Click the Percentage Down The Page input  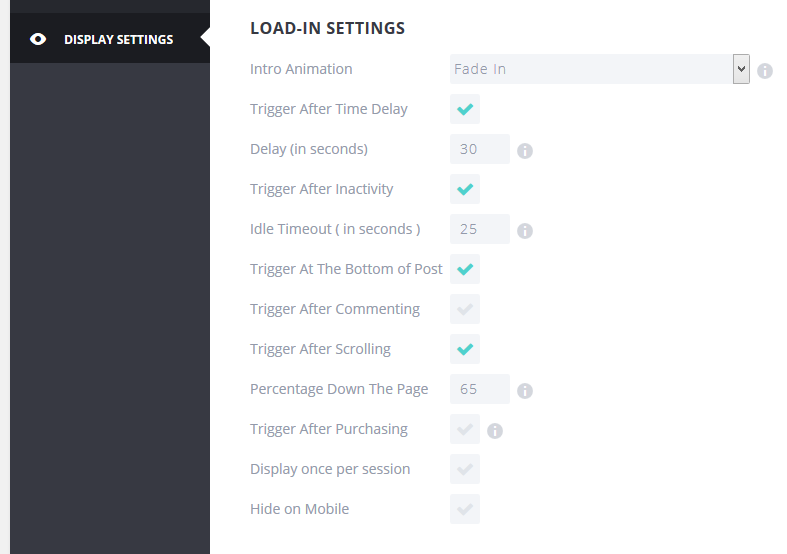click(x=480, y=389)
